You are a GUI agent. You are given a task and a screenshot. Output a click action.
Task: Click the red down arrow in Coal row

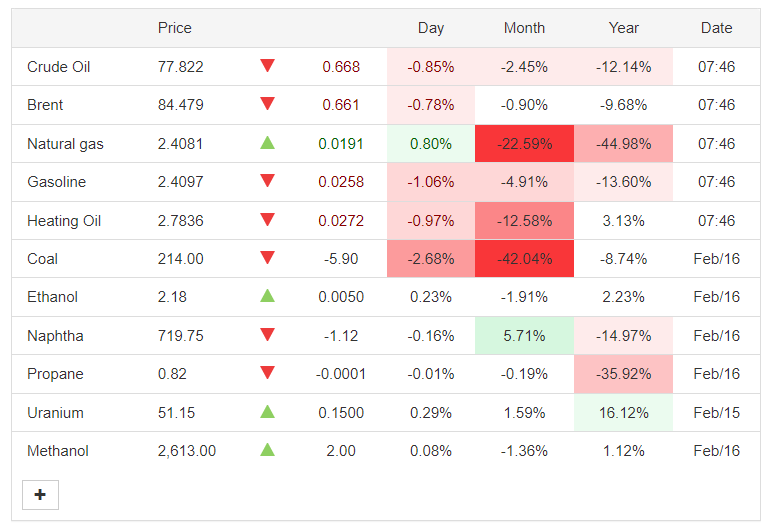click(x=267, y=257)
